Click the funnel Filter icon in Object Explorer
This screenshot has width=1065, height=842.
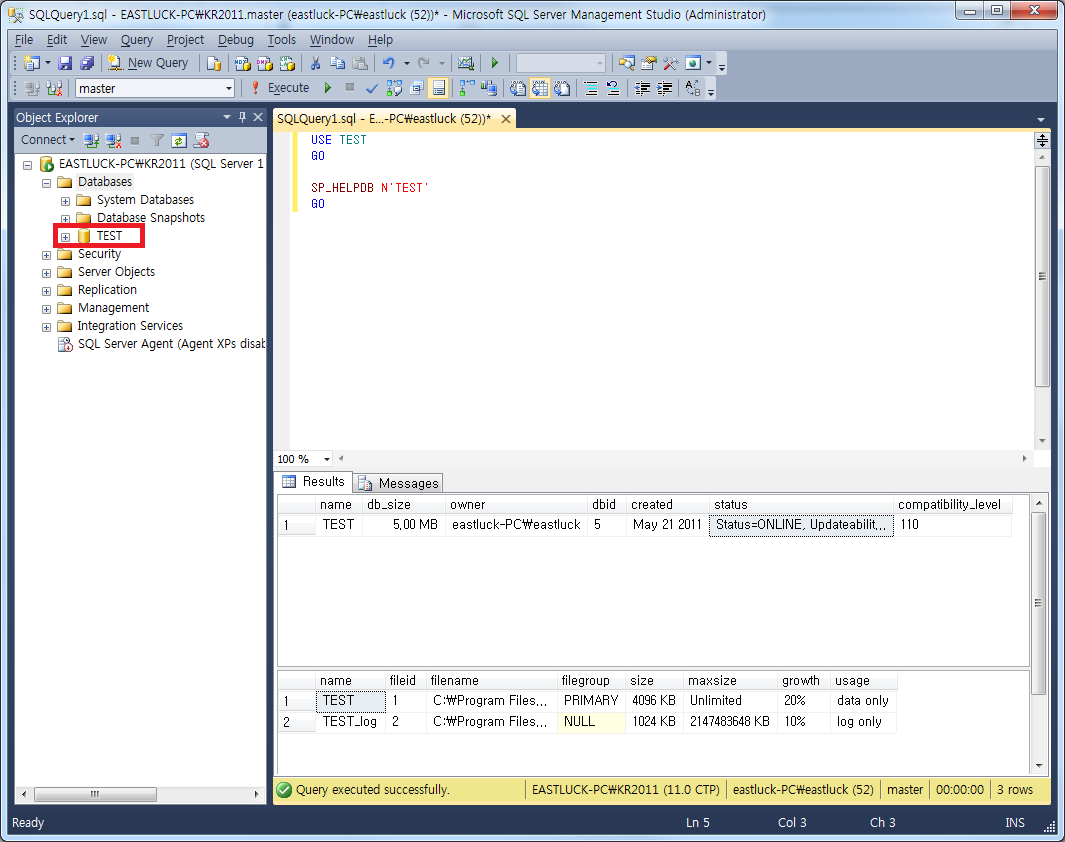click(157, 141)
